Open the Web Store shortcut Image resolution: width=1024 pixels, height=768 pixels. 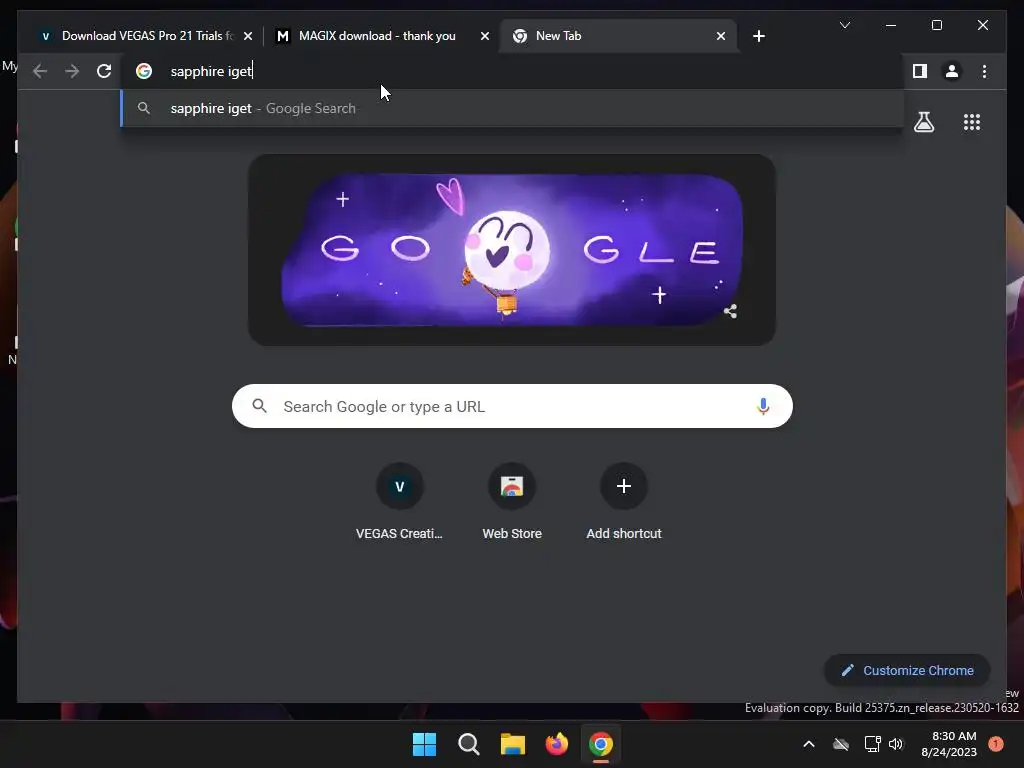[512, 502]
